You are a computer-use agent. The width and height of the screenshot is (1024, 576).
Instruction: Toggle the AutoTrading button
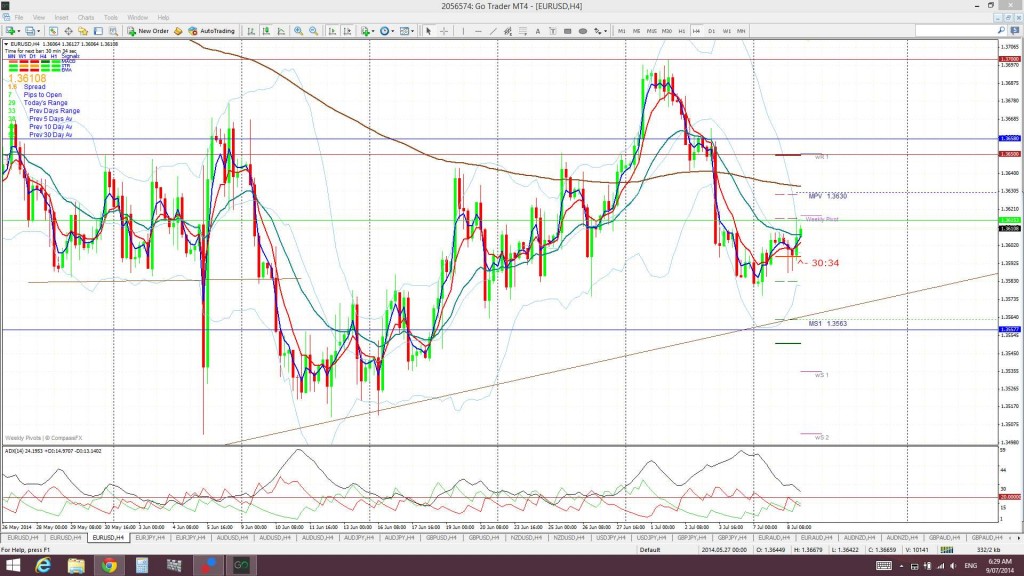[x=212, y=31]
